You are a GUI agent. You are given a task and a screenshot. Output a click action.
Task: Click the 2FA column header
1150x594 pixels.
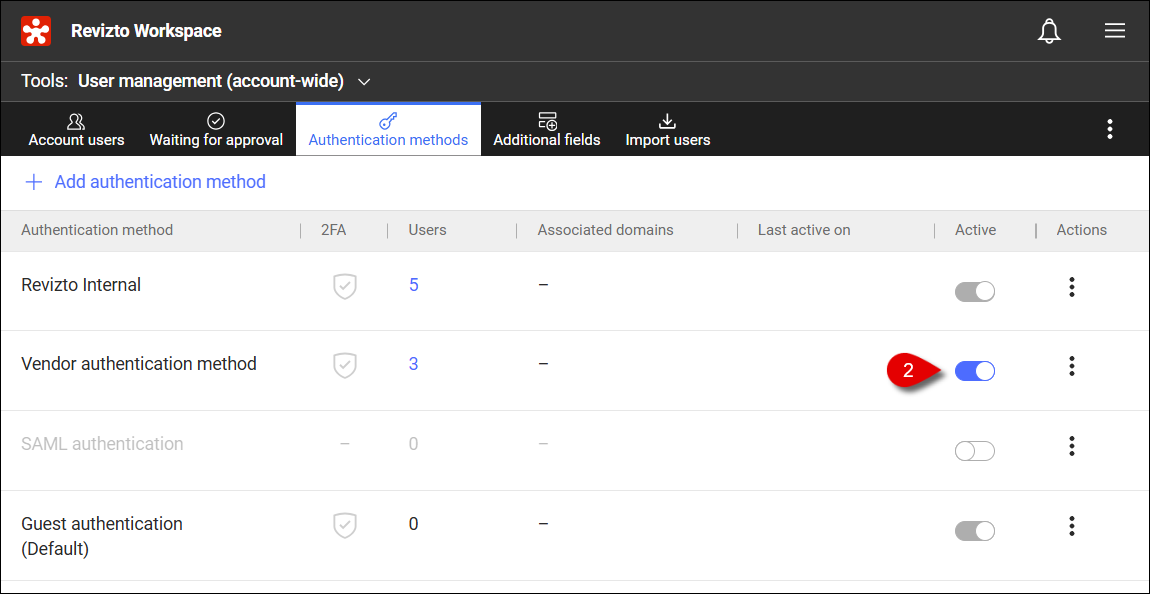334,230
